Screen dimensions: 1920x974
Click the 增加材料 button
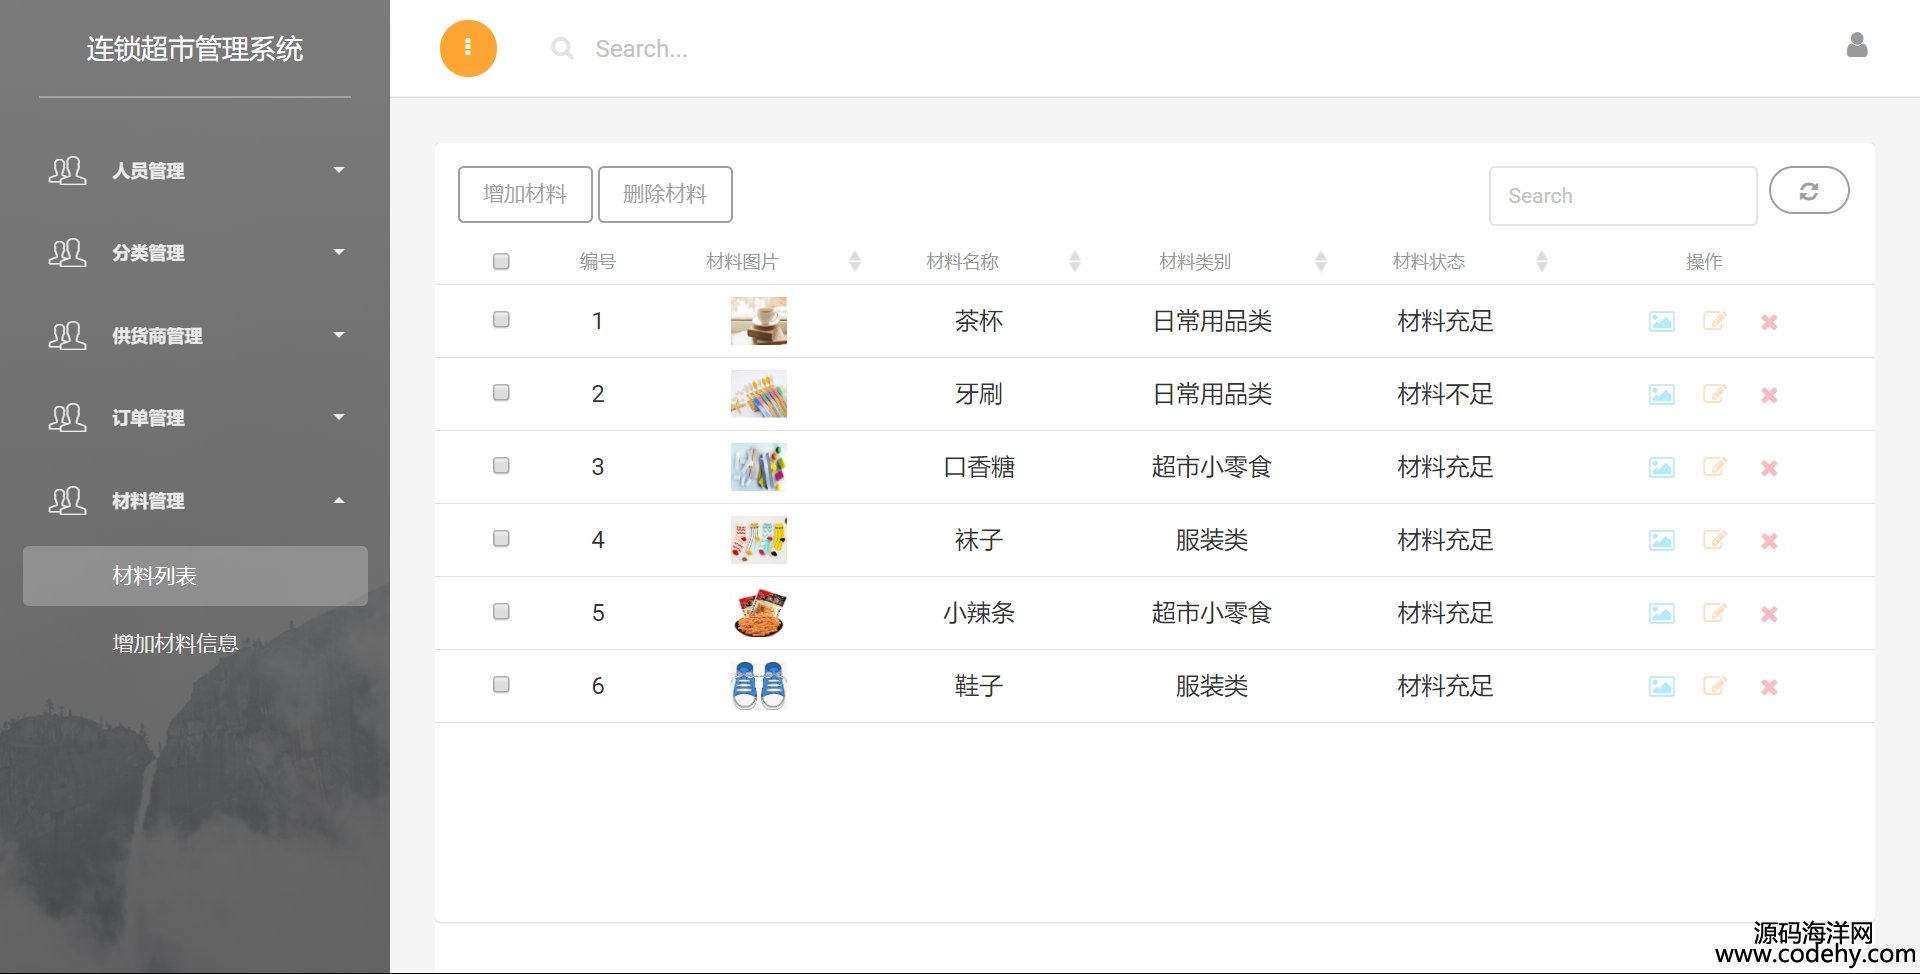tap(525, 194)
